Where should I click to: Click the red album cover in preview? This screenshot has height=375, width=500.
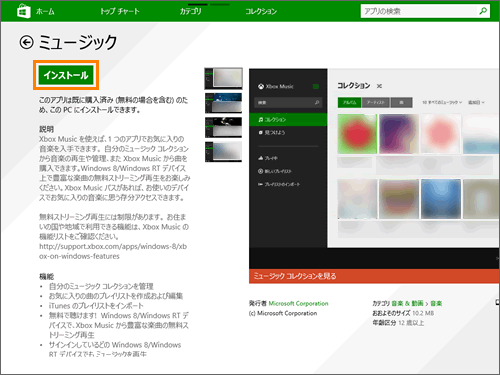pyautogui.click(x=357, y=134)
